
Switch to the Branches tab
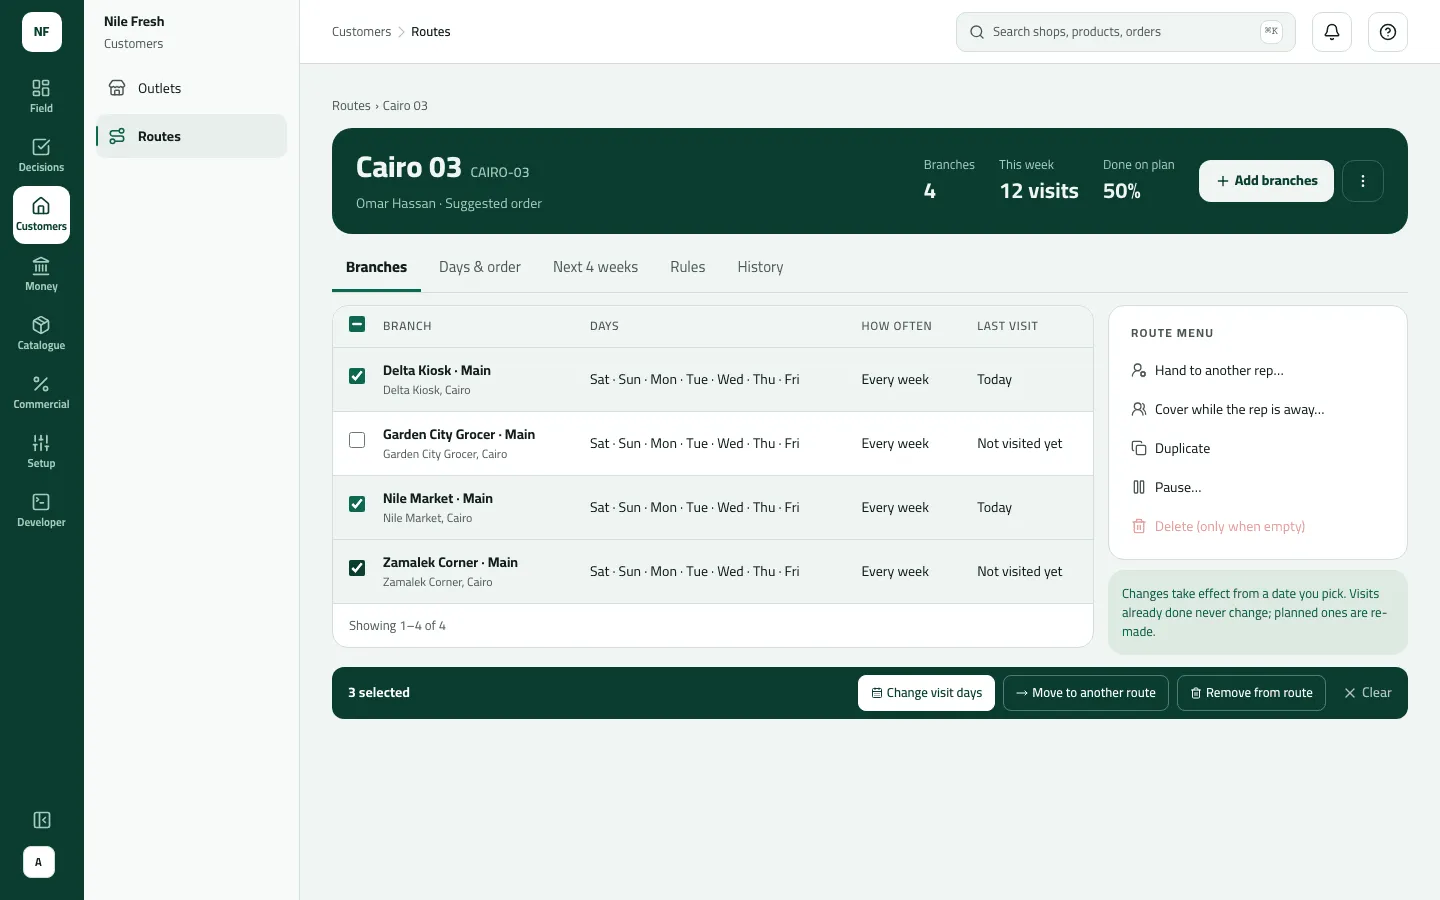click(376, 267)
